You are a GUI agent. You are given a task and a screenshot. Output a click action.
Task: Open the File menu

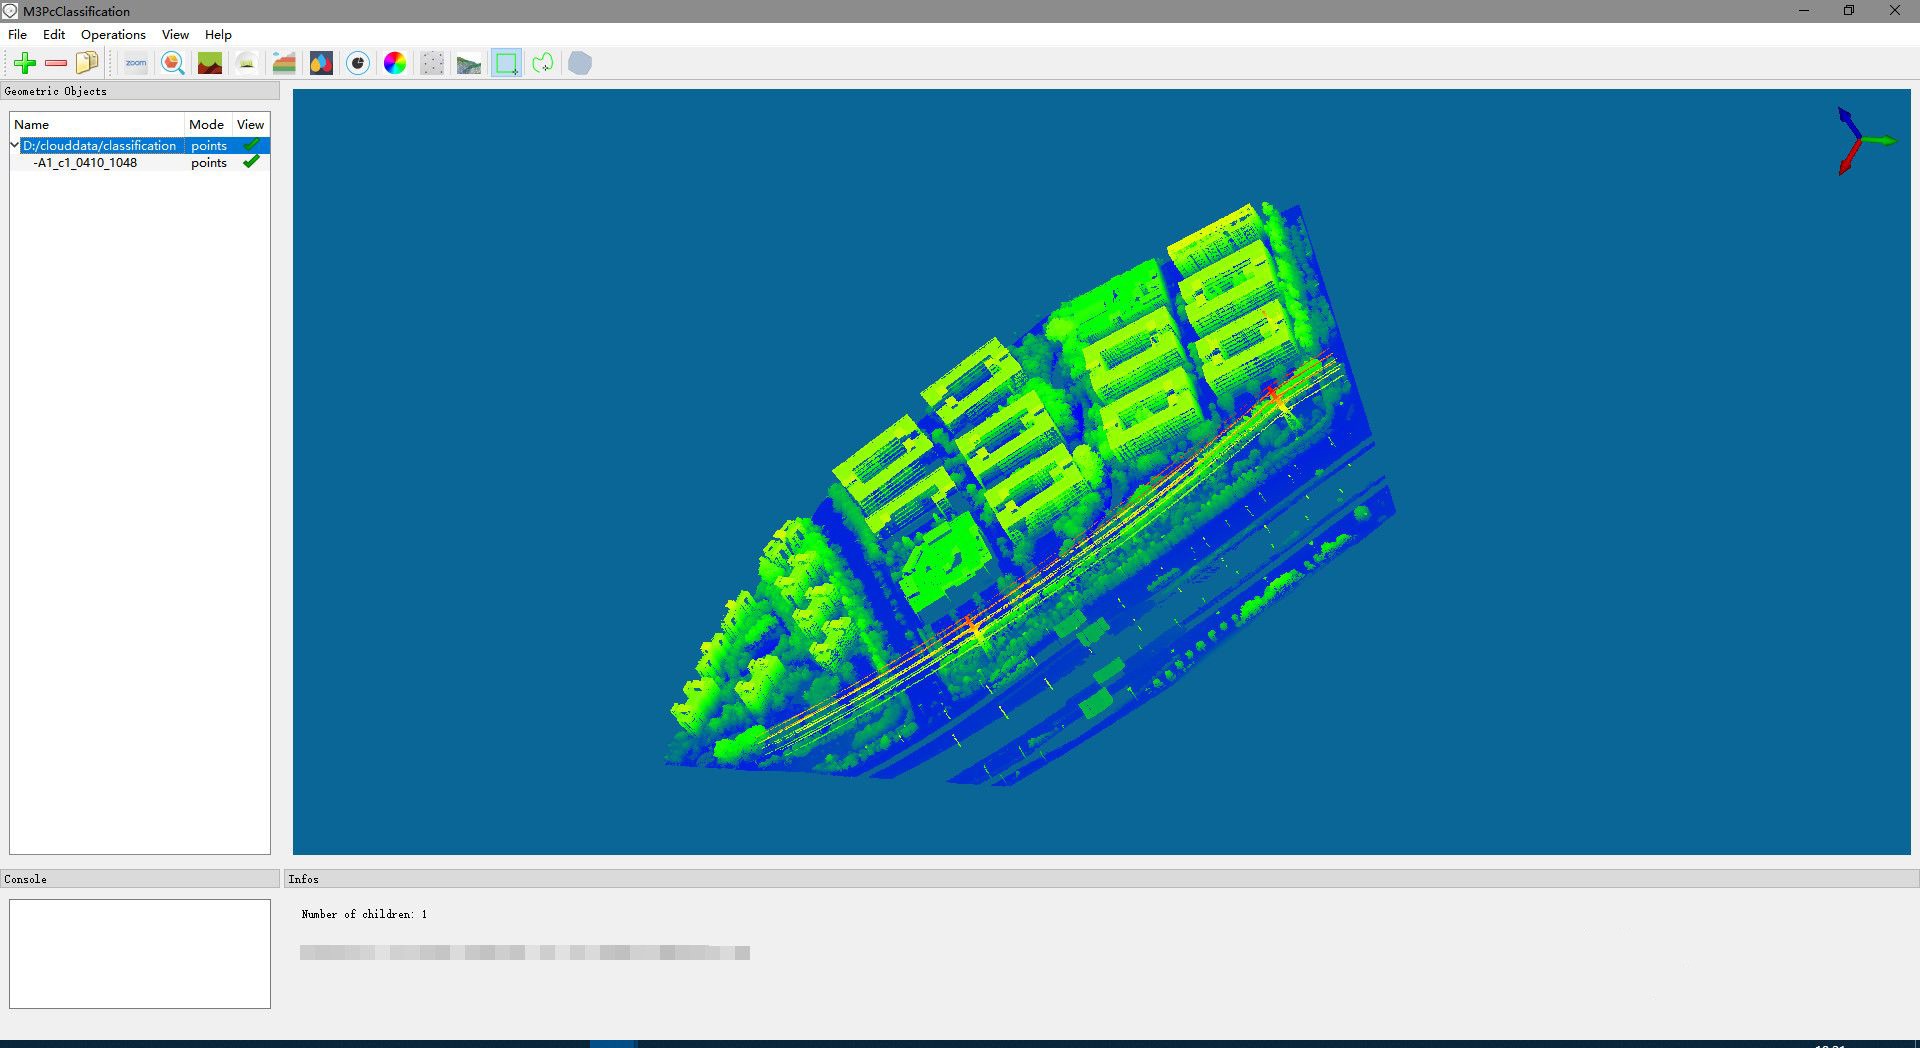18,34
